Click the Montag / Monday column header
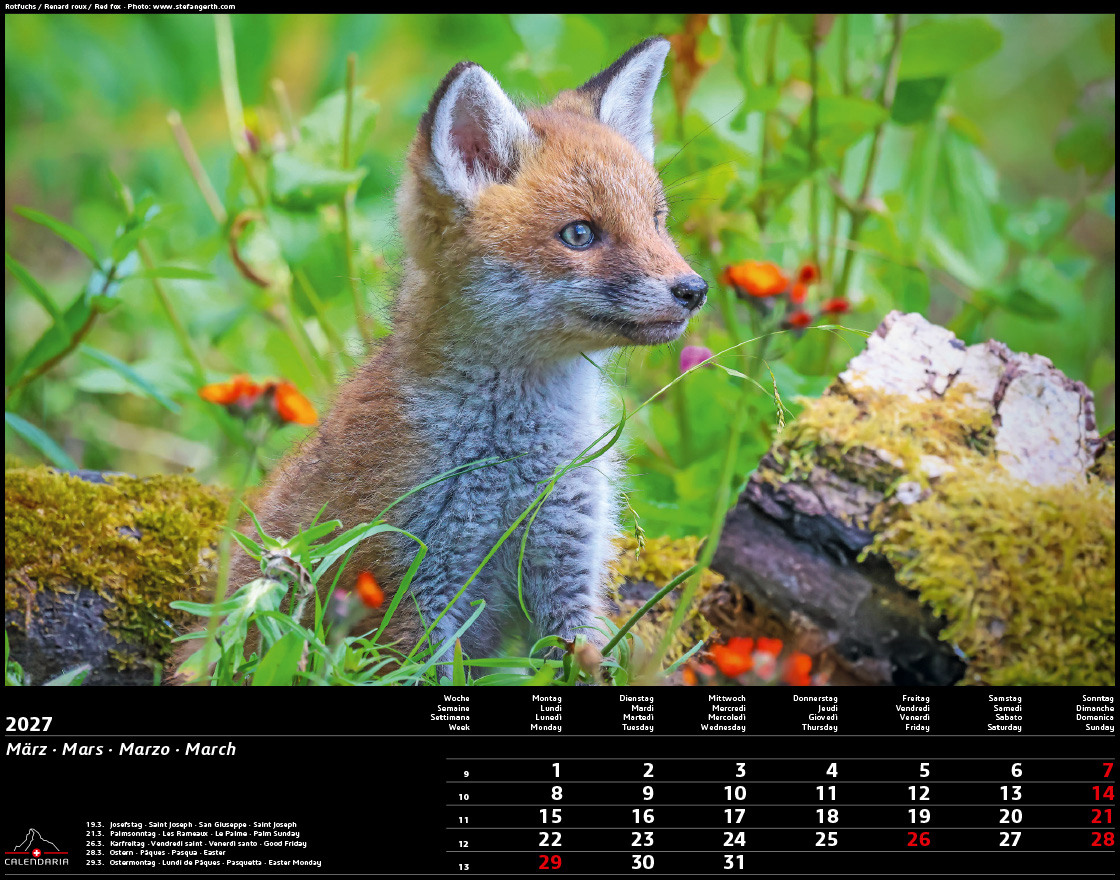 pos(546,713)
